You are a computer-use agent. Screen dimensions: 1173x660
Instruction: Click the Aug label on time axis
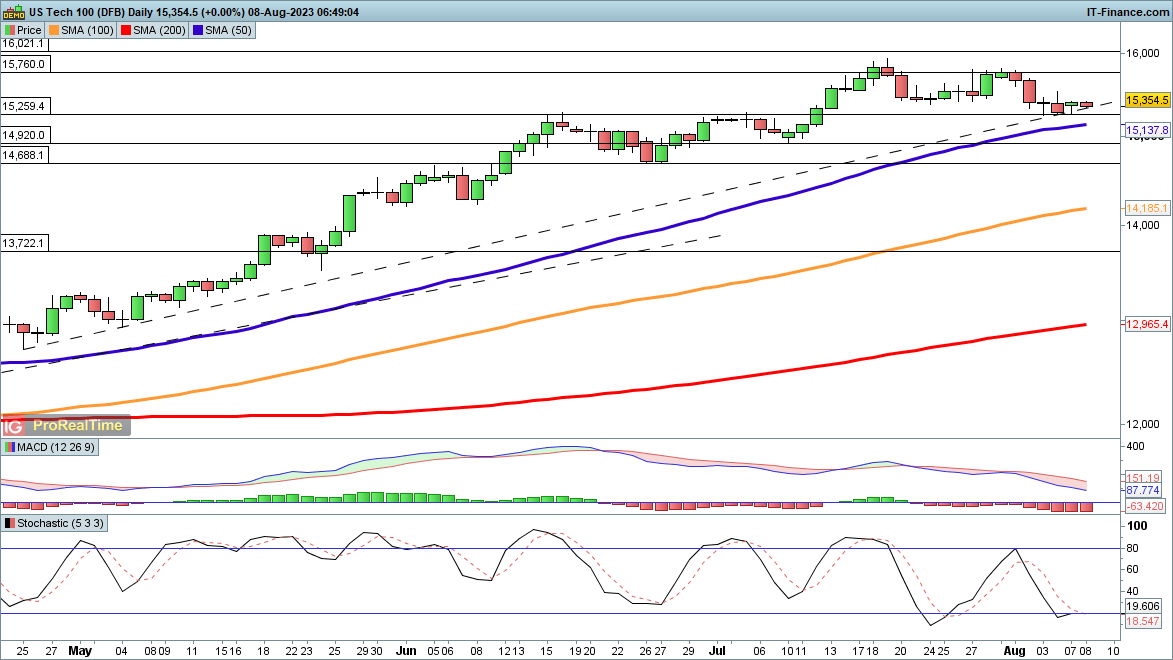pyautogui.click(x=1014, y=650)
